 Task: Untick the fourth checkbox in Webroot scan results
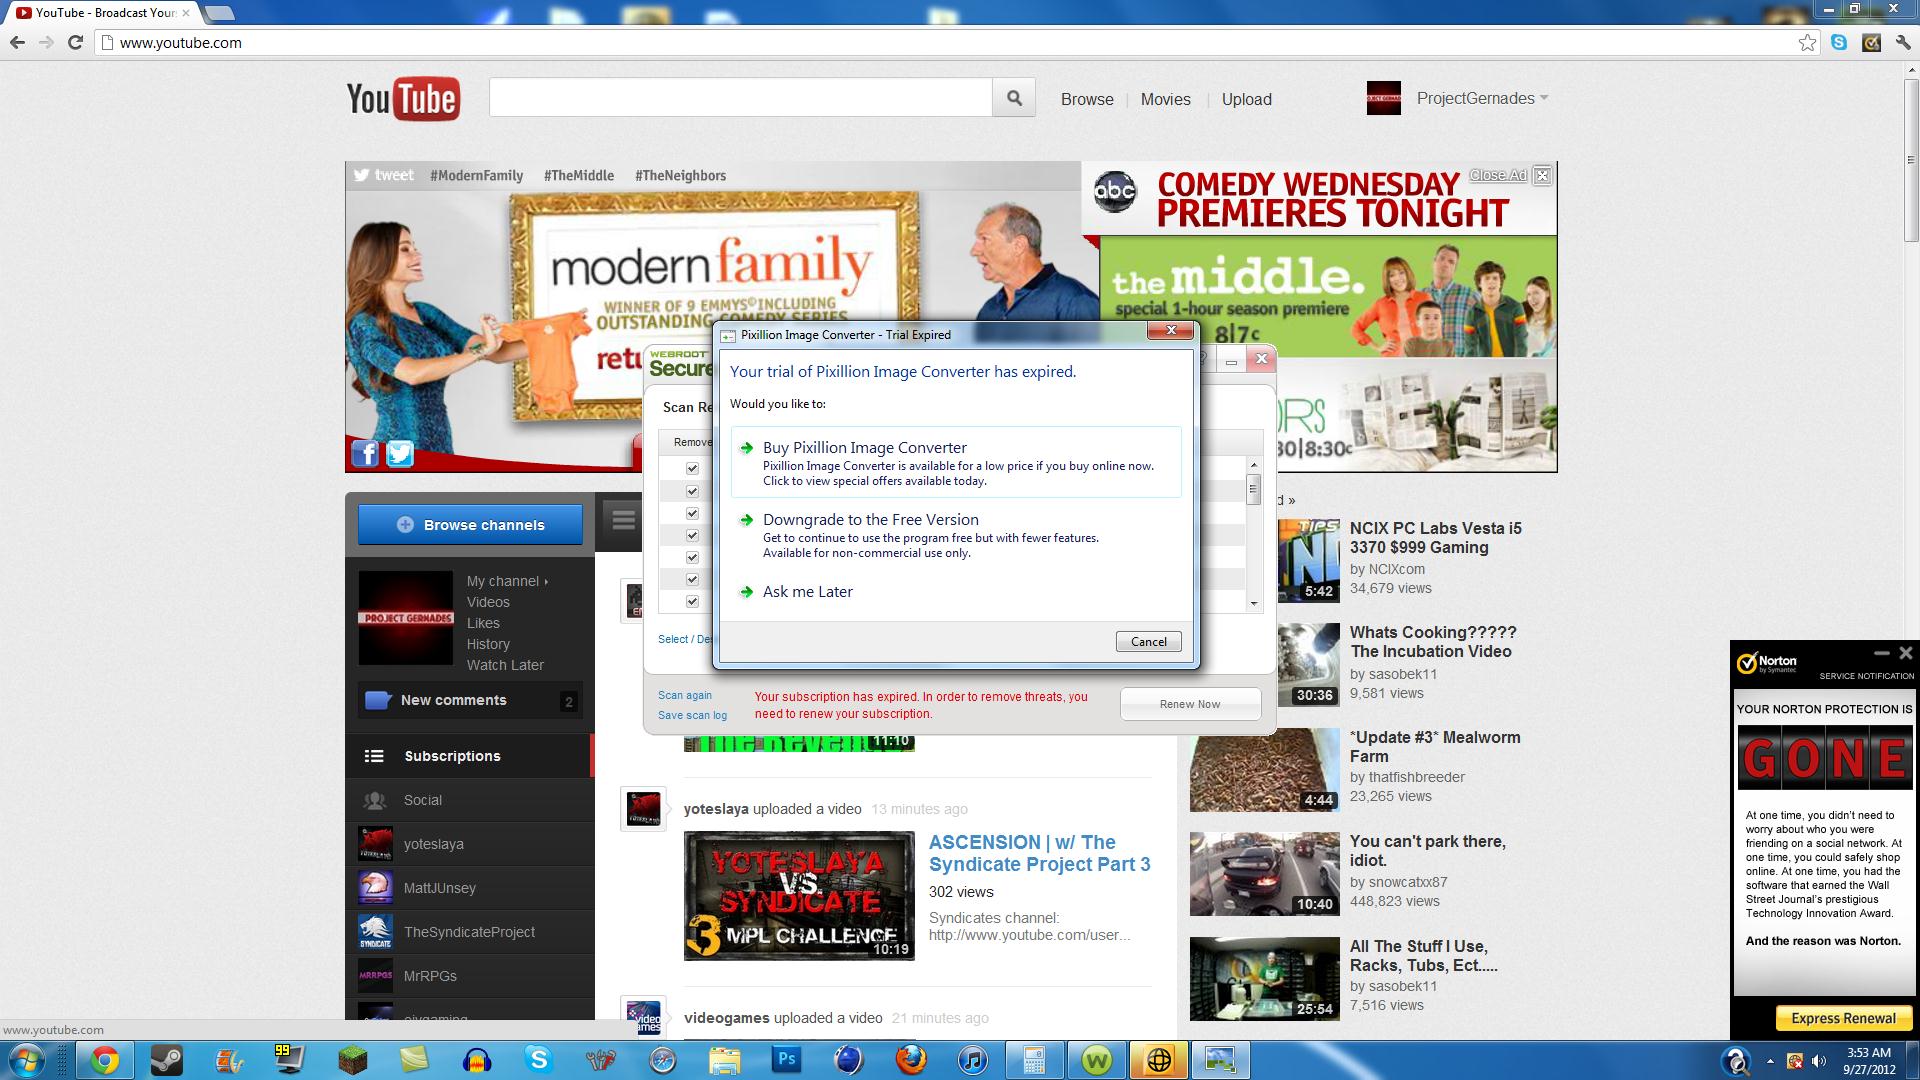point(692,535)
